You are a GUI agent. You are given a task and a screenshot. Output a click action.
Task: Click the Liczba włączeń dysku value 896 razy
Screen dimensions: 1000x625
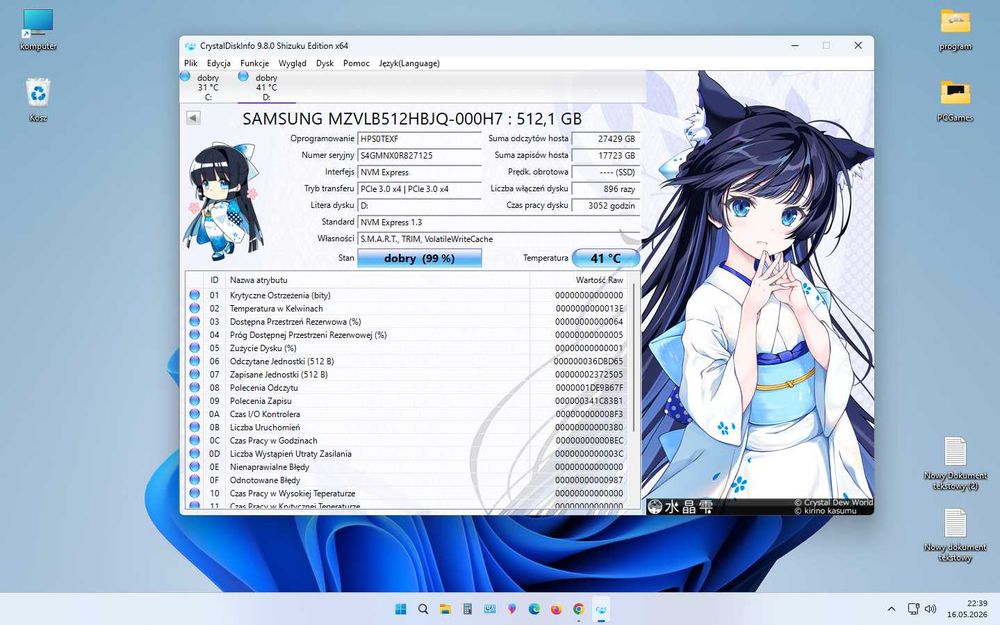coord(605,189)
